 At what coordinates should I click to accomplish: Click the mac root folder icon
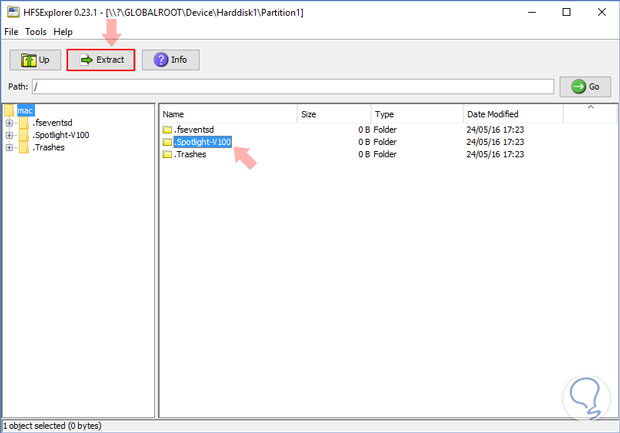[9, 110]
